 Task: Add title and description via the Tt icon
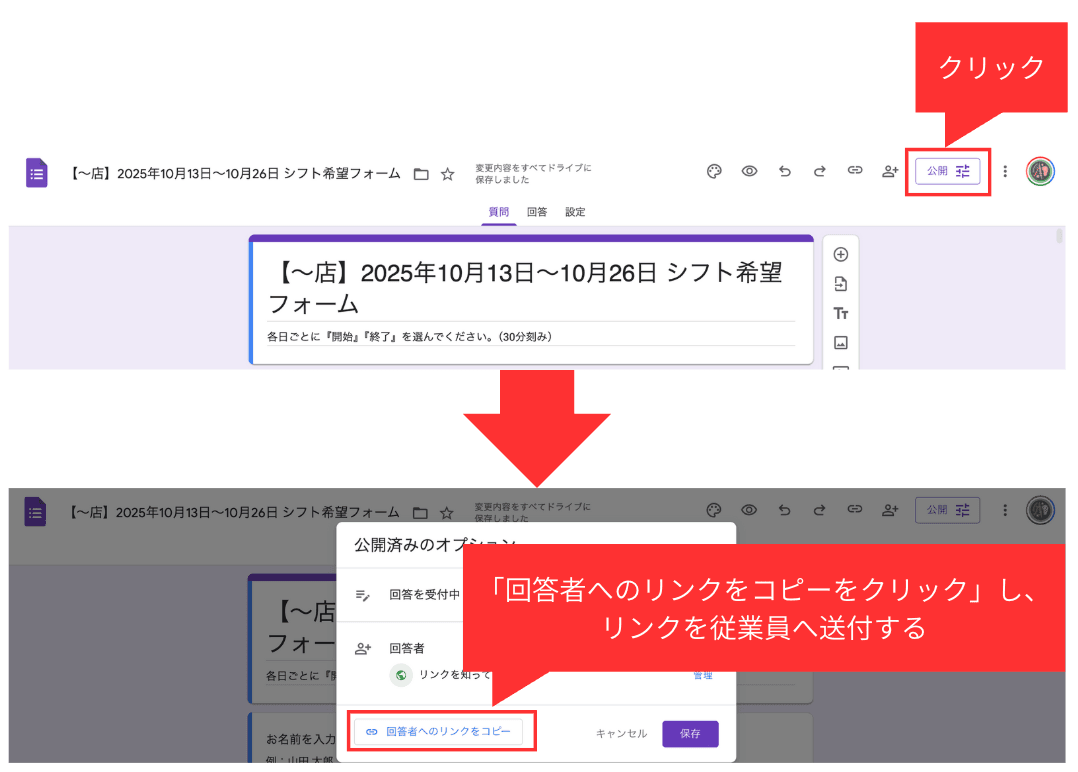tap(841, 313)
